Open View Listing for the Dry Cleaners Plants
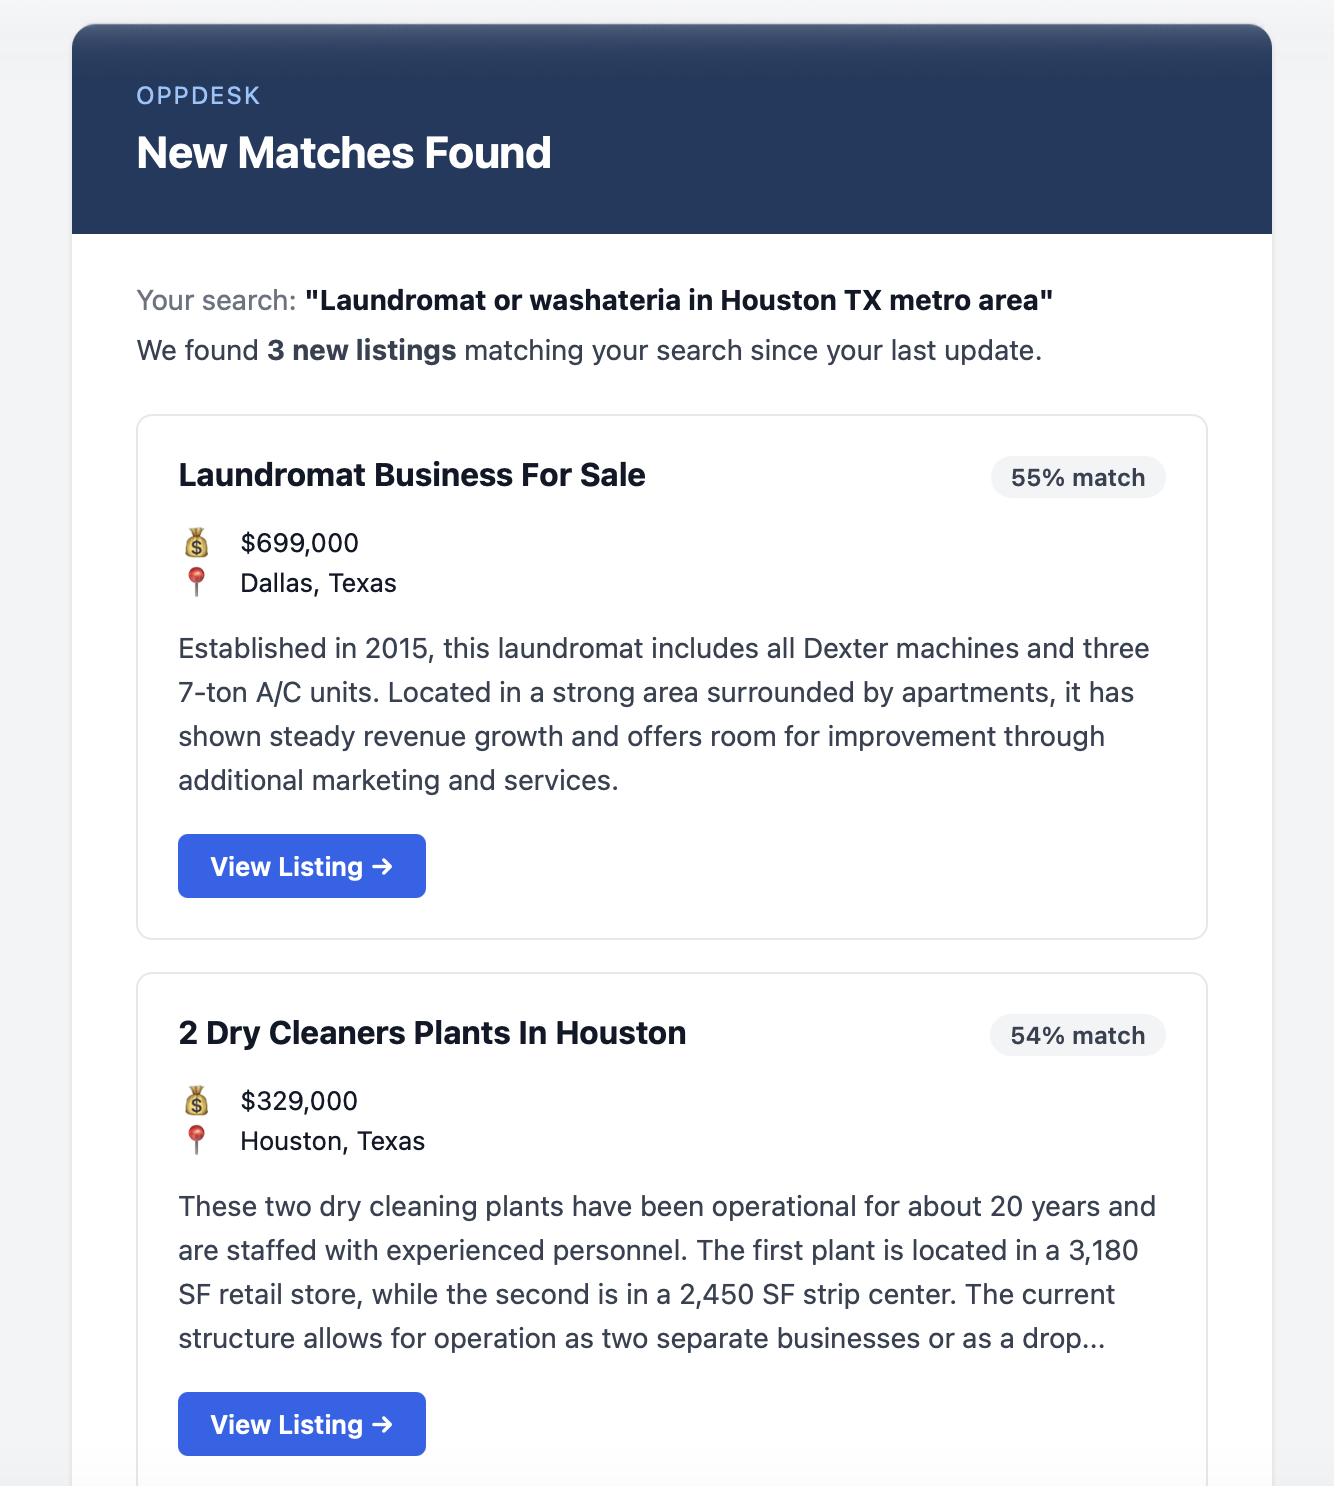This screenshot has height=1486, width=1334. point(302,1424)
